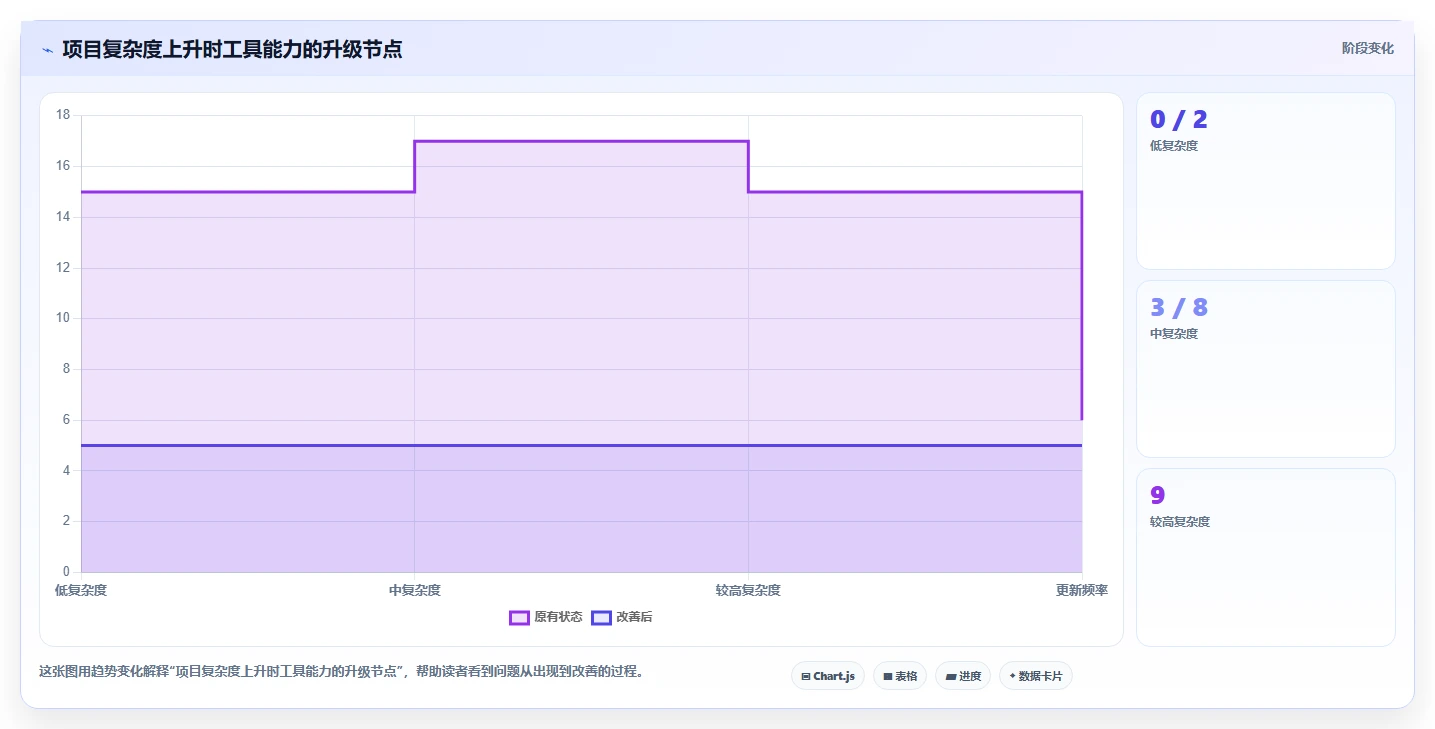Click the 较高复杂度 x-axis label
This screenshot has height=729, width=1435.
pos(748,590)
